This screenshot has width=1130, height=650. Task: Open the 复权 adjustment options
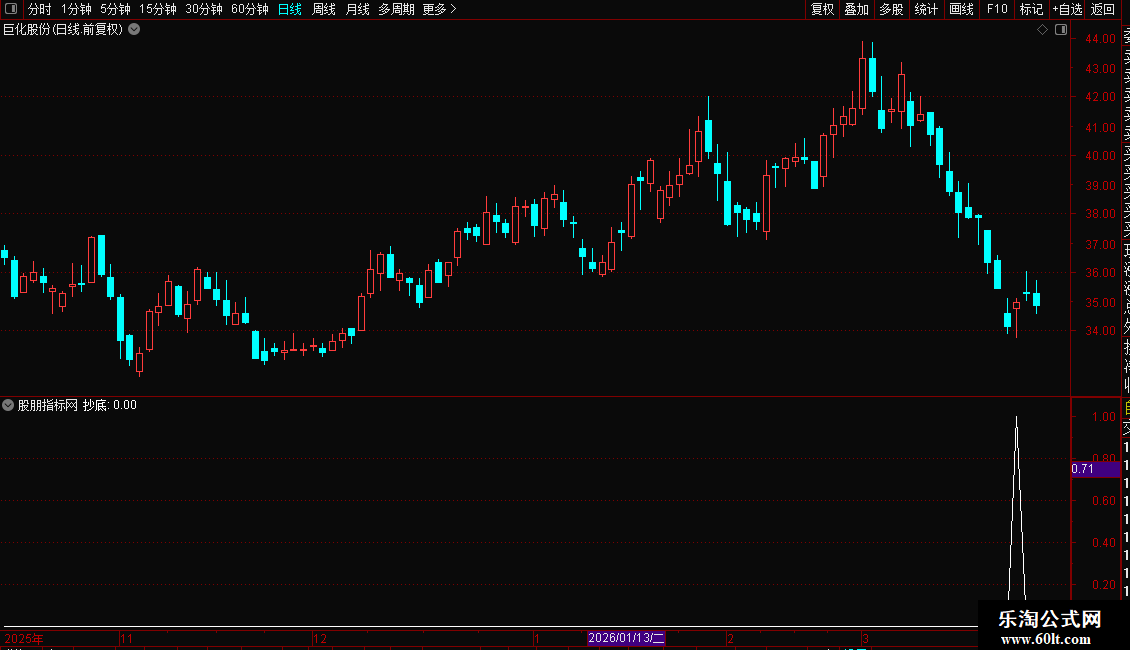pos(822,9)
